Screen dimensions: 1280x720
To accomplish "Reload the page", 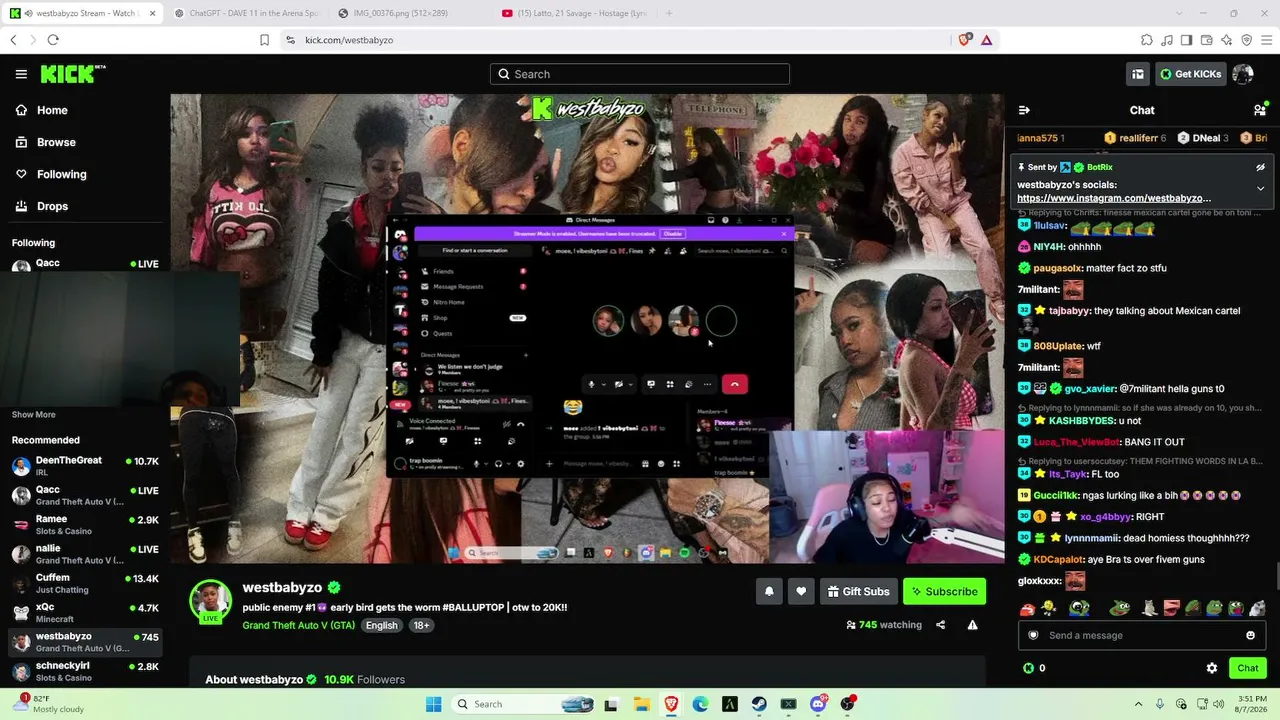I will click(53, 40).
